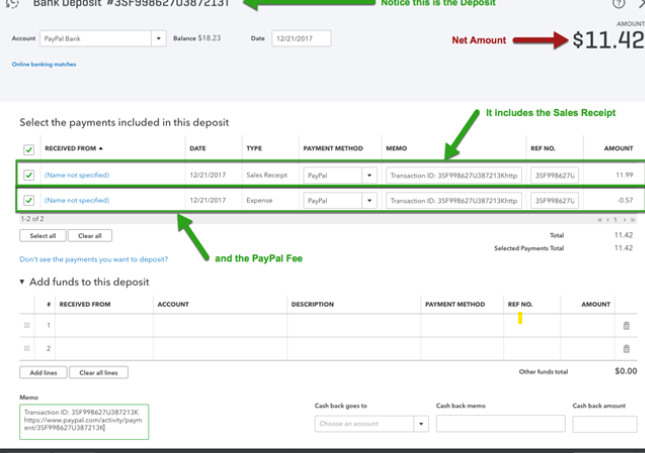Click the Ref No field of Sales Receipt row
The image size is (645, 453).
[x=555, y=175]
